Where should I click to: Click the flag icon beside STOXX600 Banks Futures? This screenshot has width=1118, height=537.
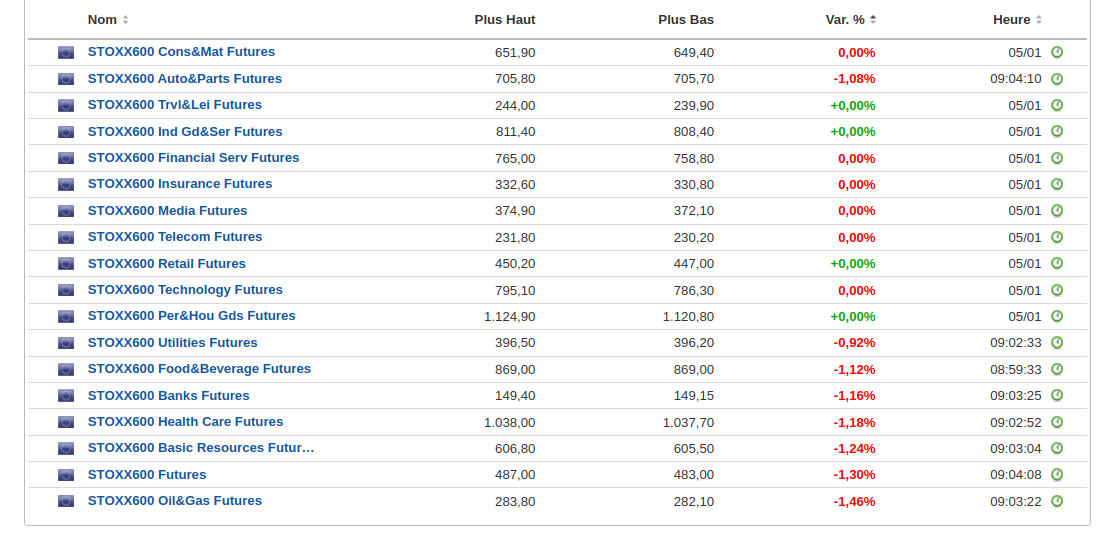(66, 396)
